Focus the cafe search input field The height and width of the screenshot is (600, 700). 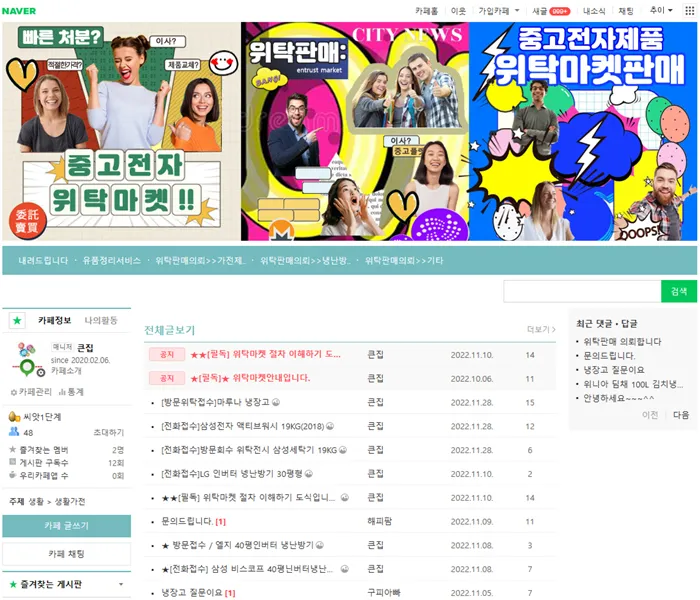pyautogui.click(x=582, y=291)
